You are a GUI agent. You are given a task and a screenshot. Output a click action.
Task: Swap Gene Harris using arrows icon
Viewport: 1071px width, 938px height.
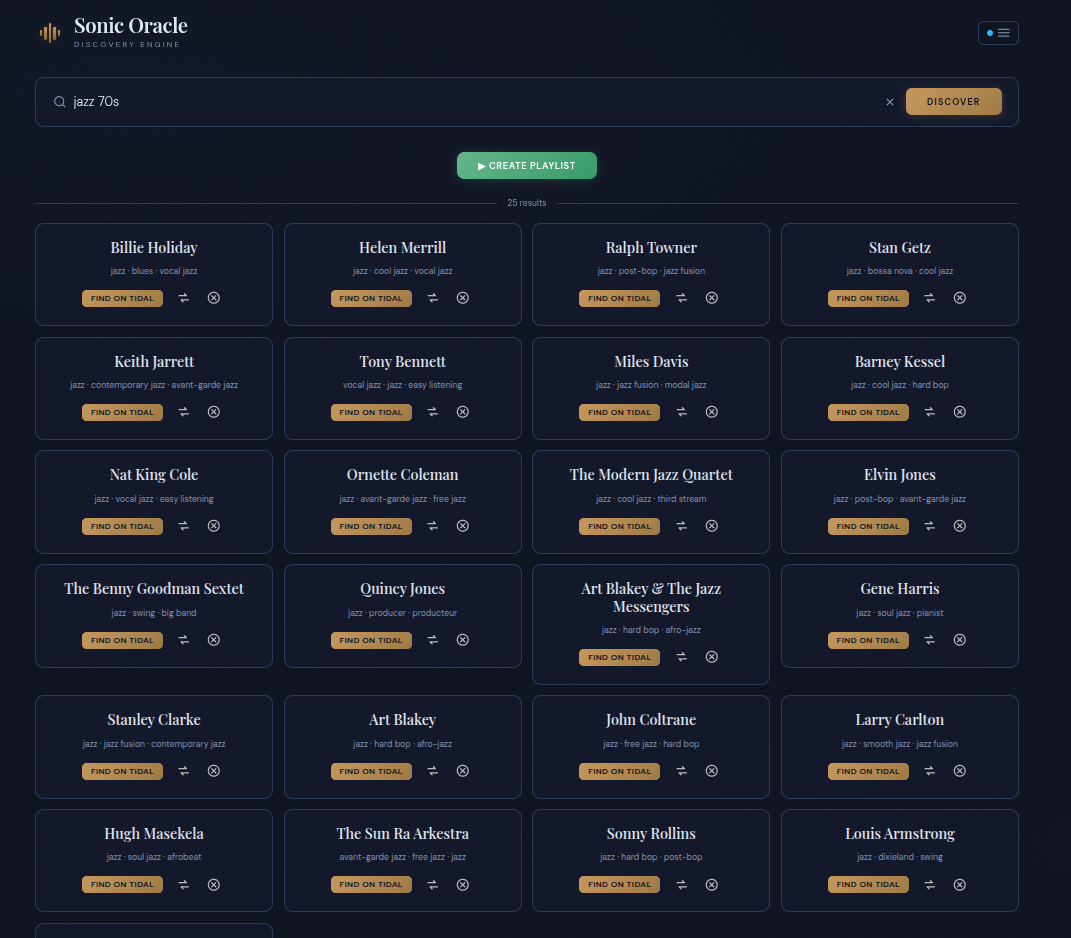930,640
